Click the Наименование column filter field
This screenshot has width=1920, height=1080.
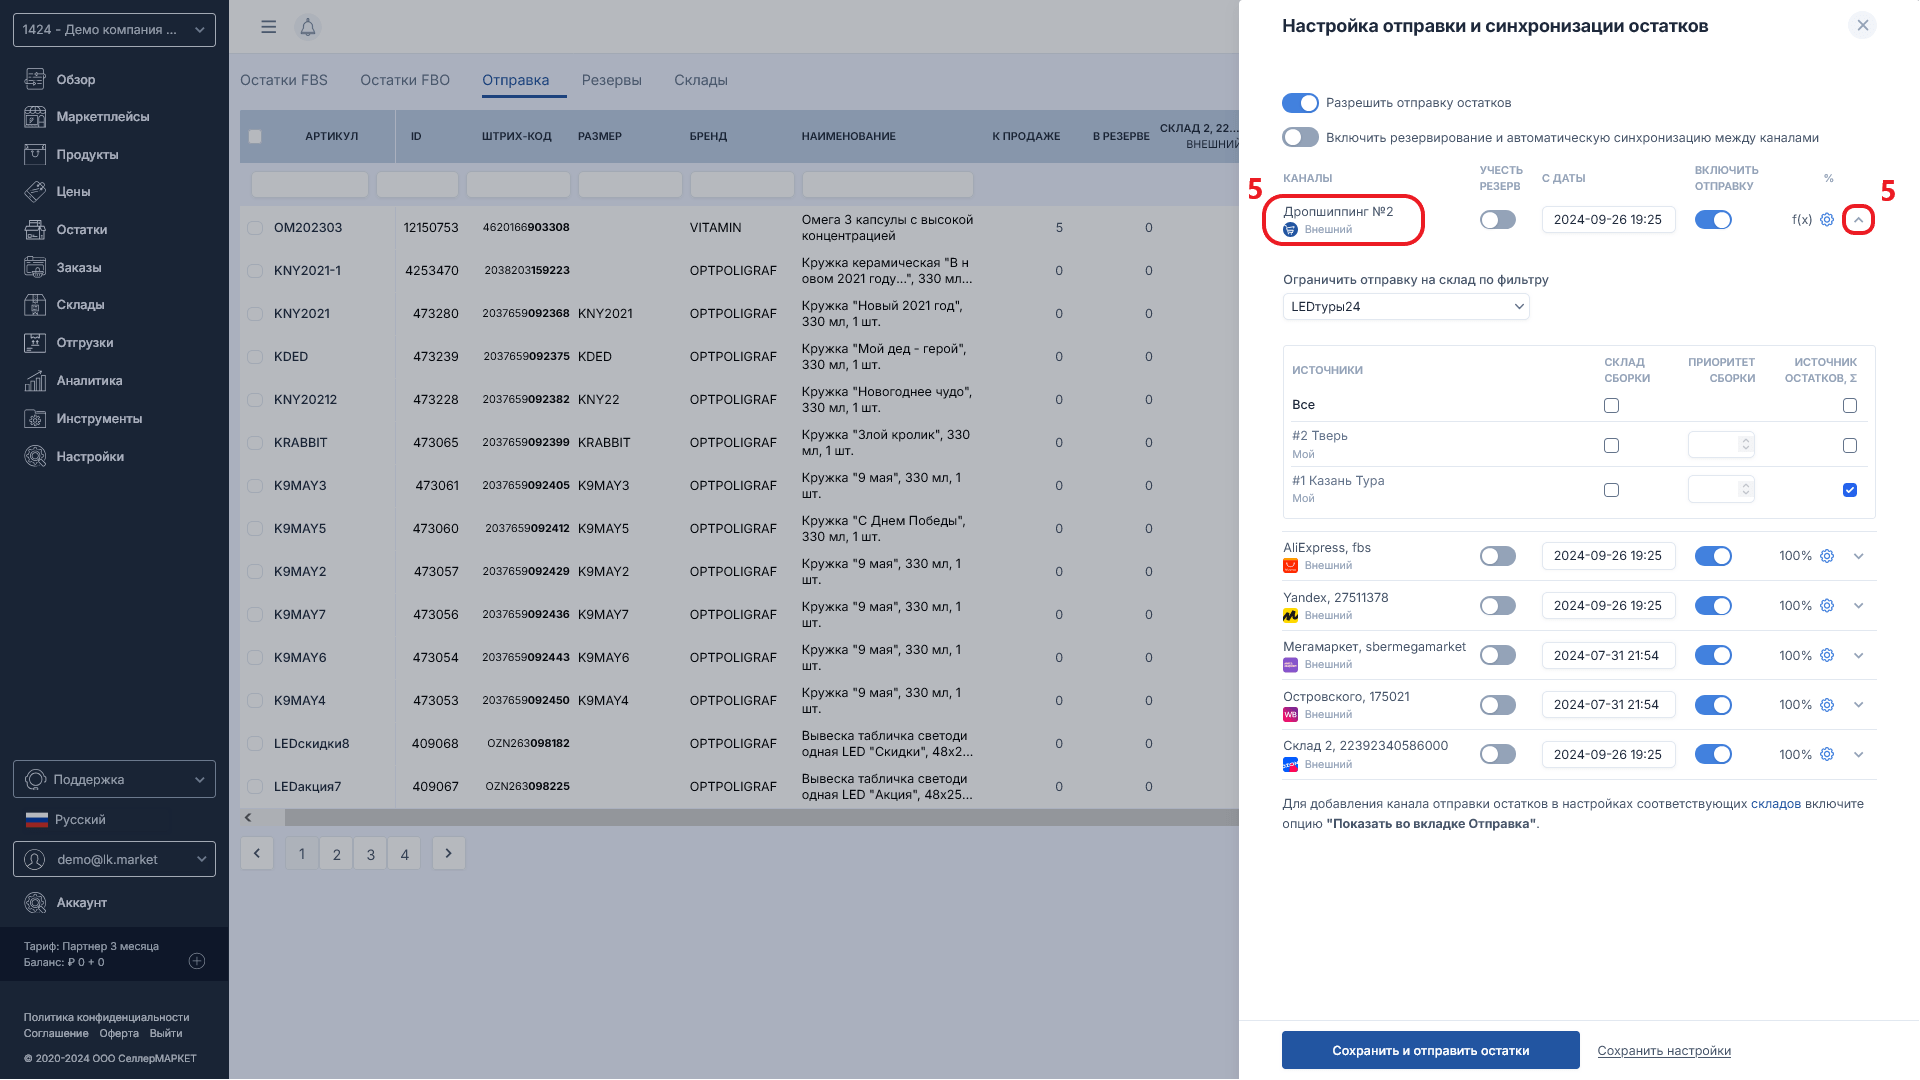coord(887,185)
